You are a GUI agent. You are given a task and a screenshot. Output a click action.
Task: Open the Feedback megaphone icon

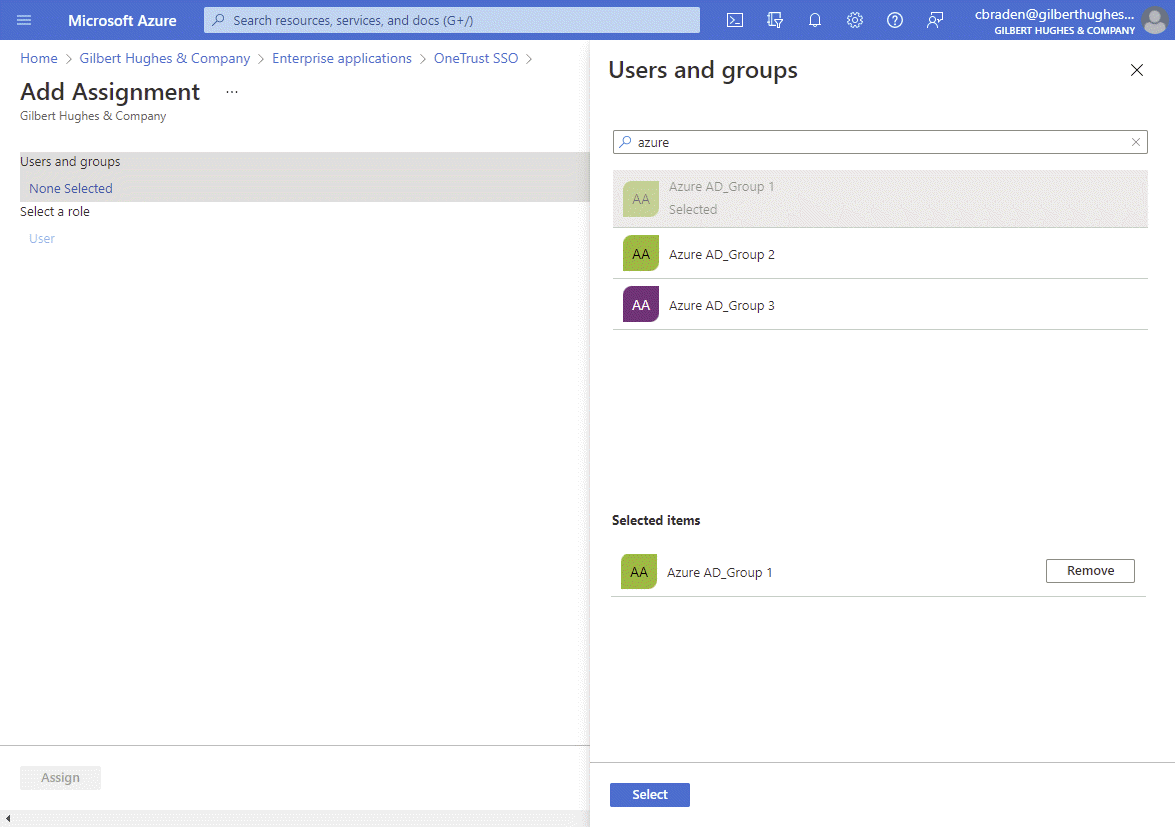[x=935, y=20]
